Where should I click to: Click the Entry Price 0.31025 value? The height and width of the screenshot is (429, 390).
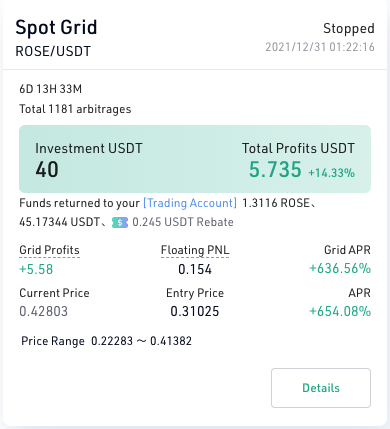coord(195,311)
